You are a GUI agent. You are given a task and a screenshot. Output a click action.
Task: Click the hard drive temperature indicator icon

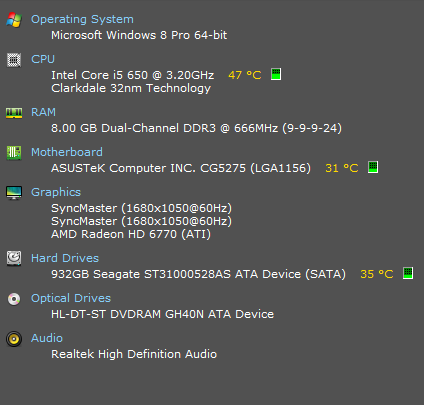coord(408,273)
